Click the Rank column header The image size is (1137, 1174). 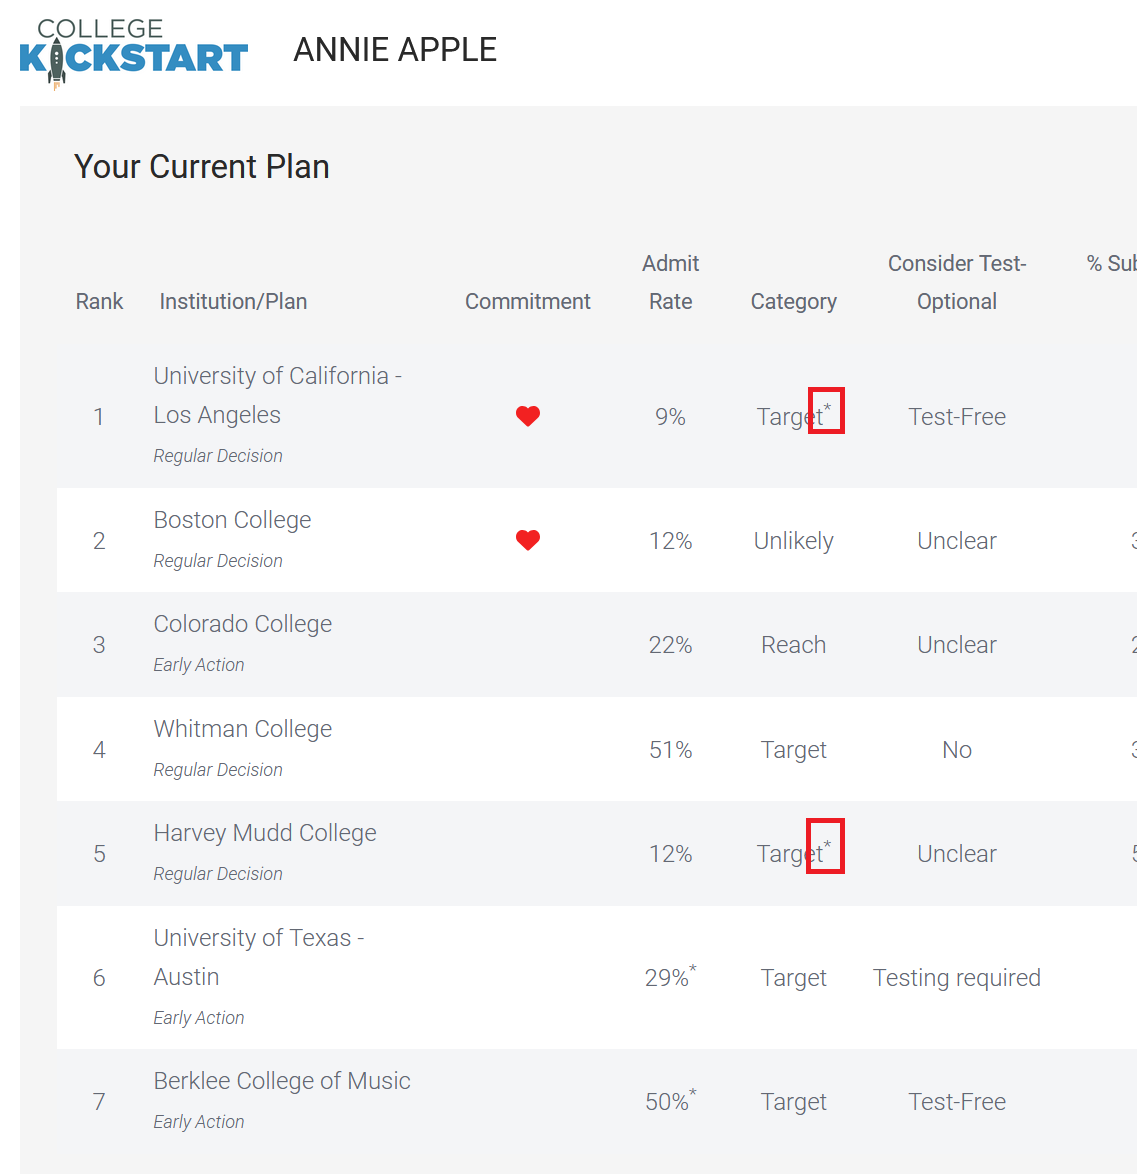pos(100,301)
